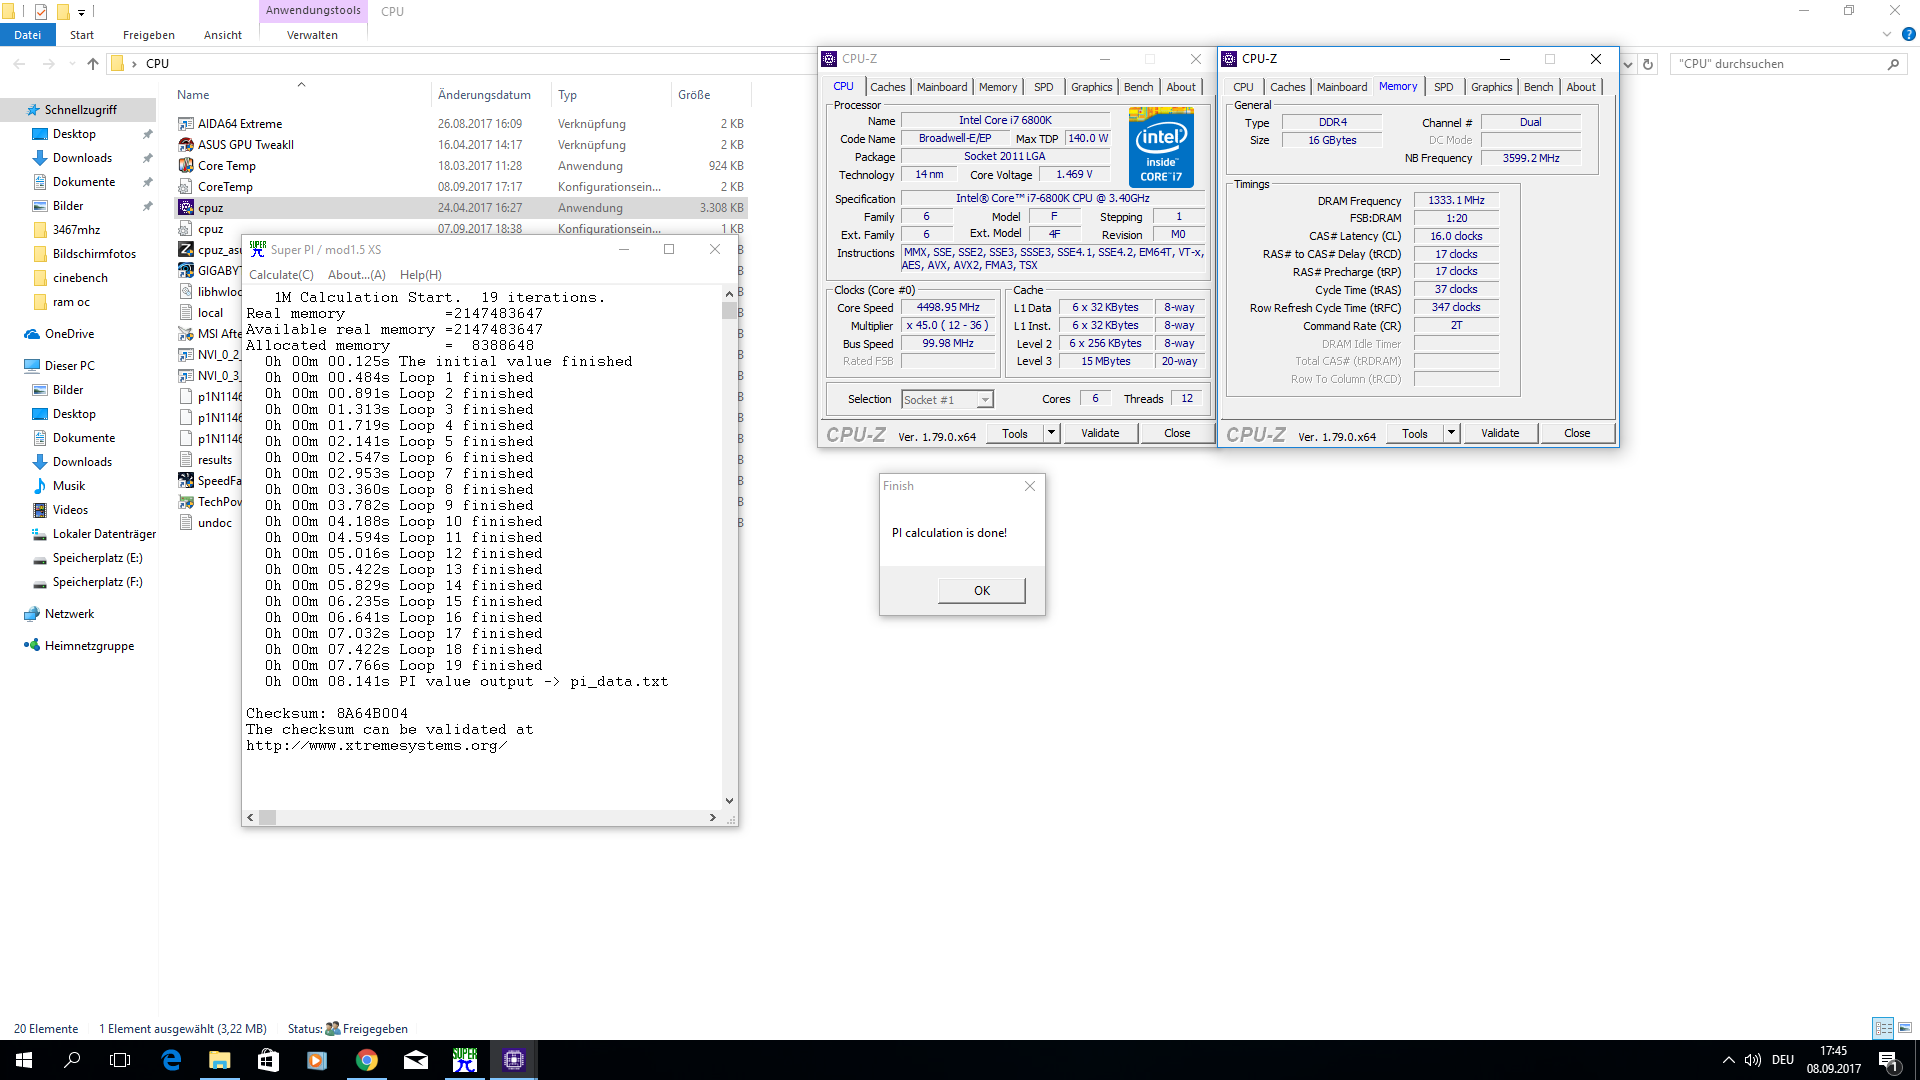Open taskbar search
Viewport: 1920px width, 1080px height.
click(72, 1060)
